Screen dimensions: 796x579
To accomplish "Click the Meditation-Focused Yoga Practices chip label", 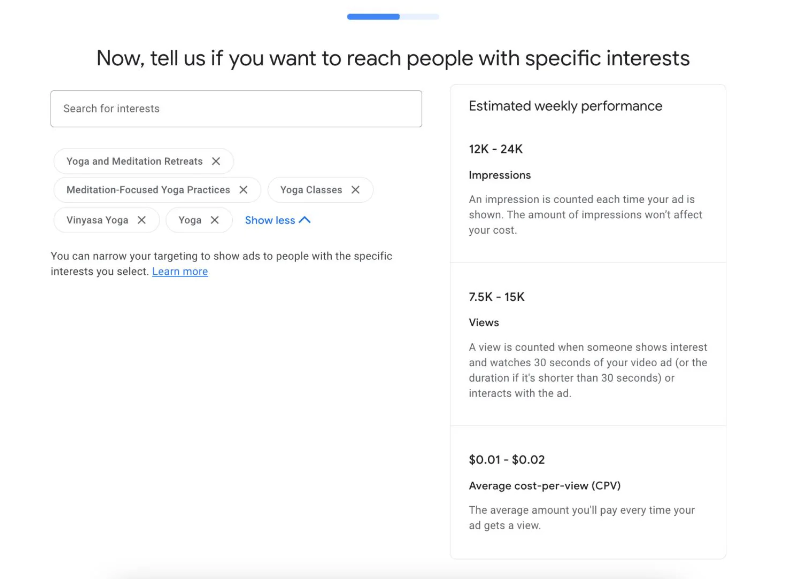I will pyautogui.click(x=148, y=190).
